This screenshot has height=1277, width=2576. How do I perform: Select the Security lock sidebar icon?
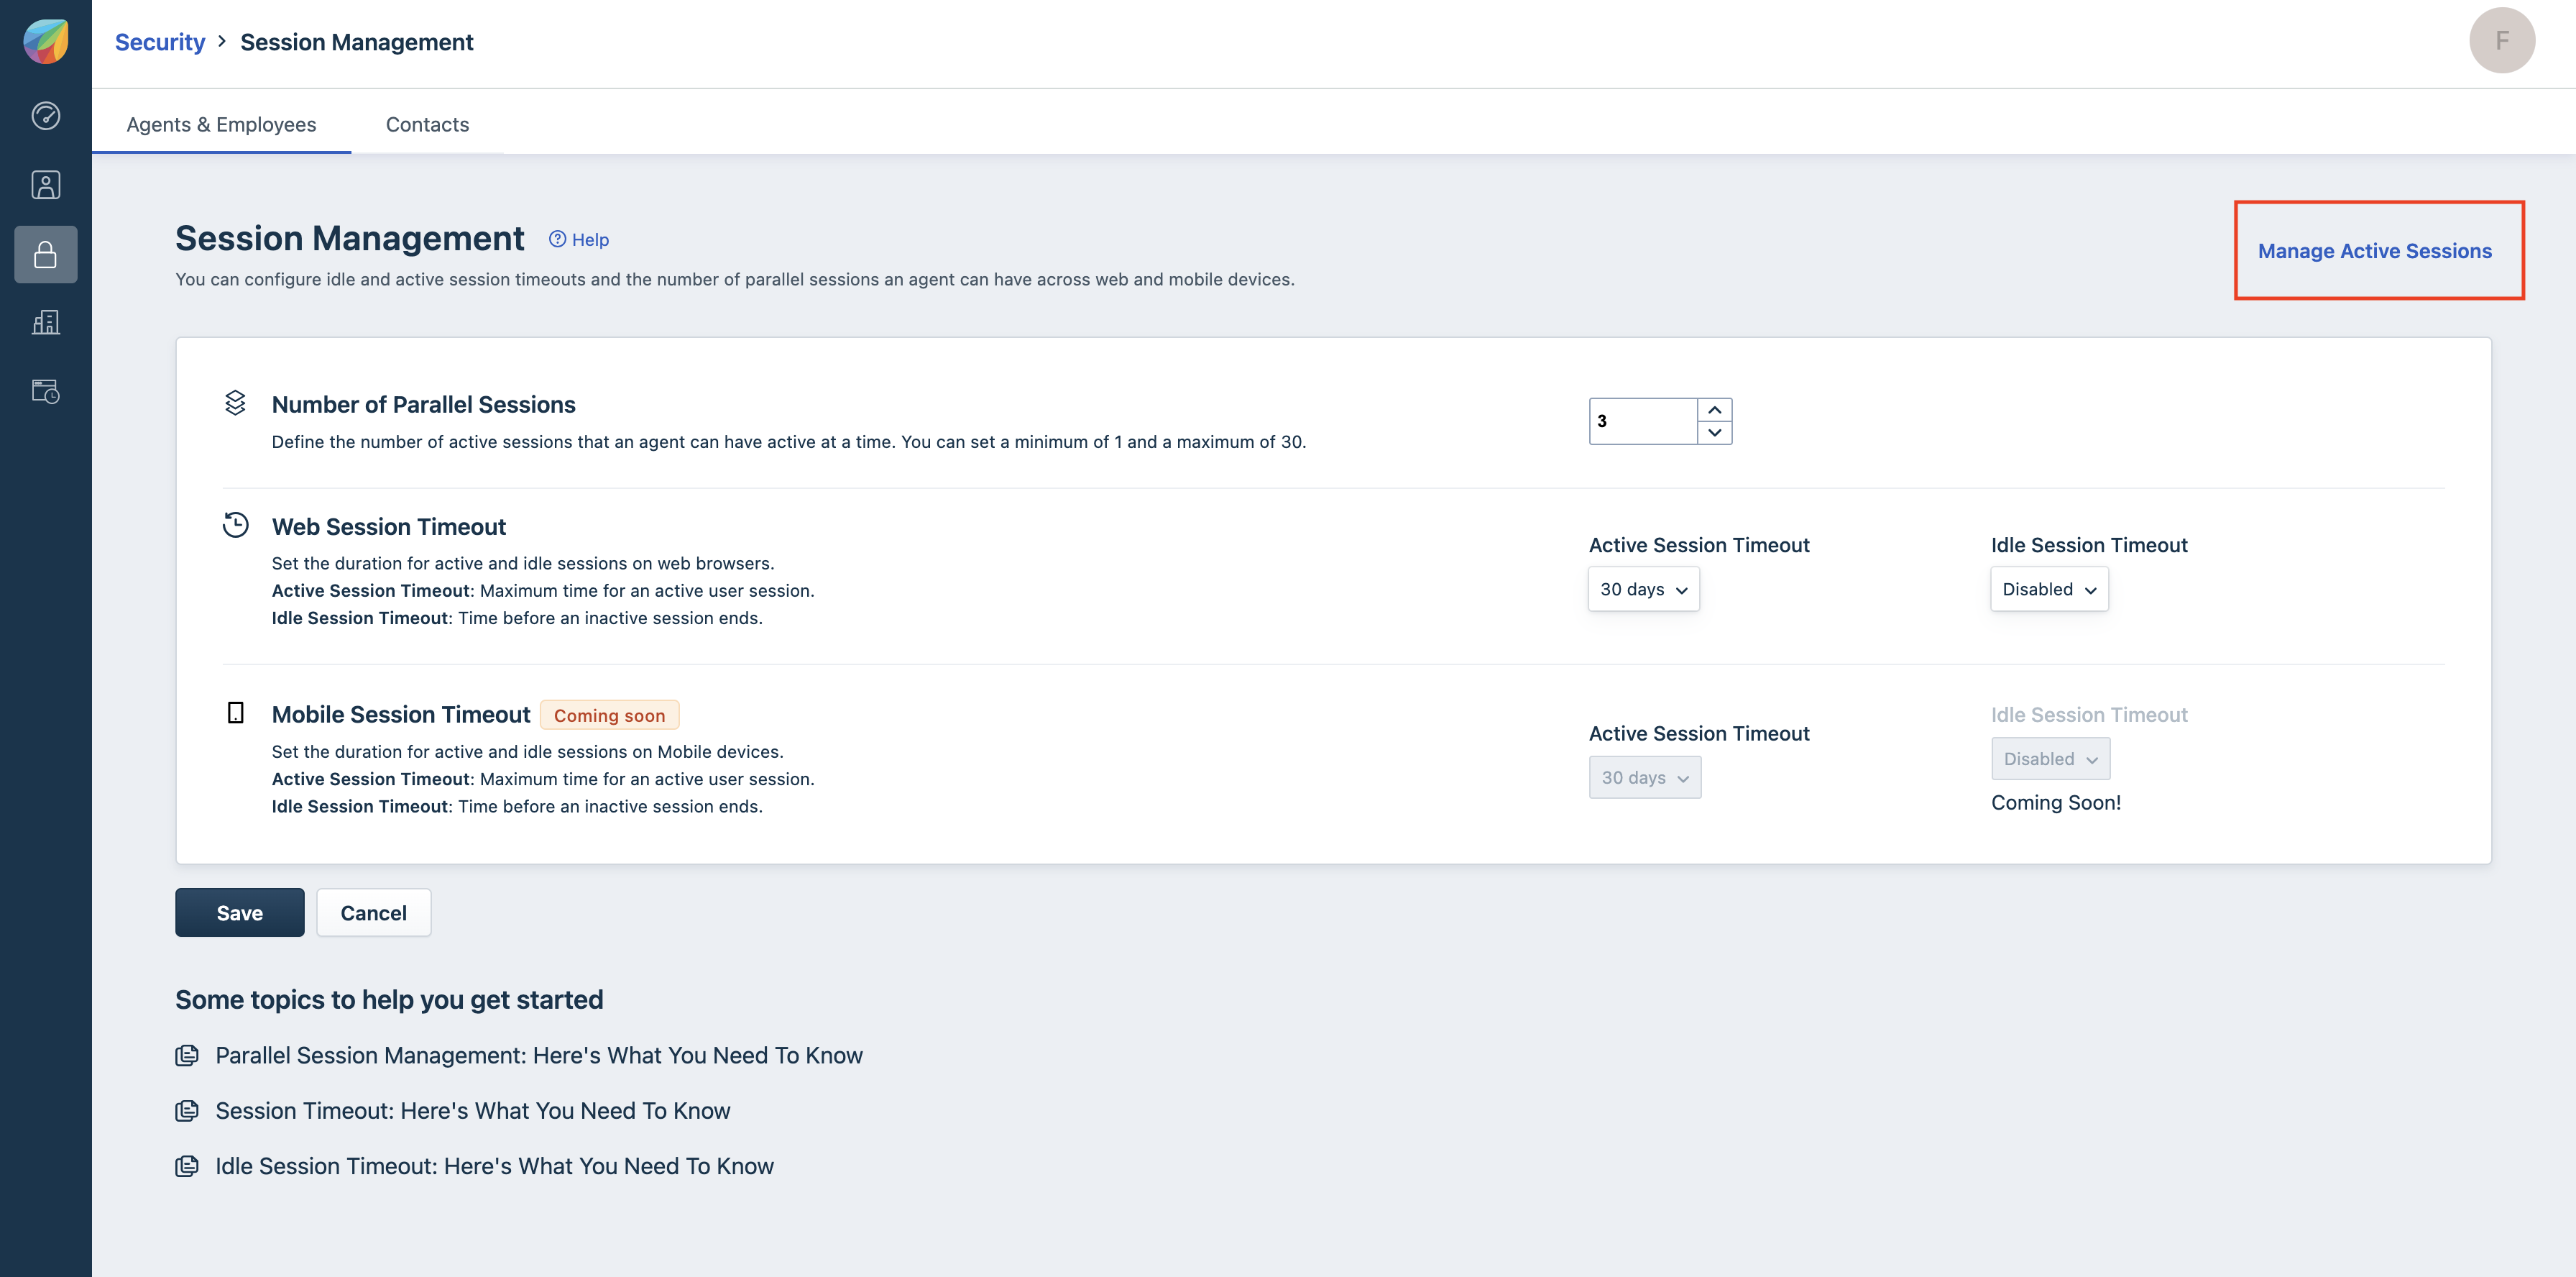46,254
